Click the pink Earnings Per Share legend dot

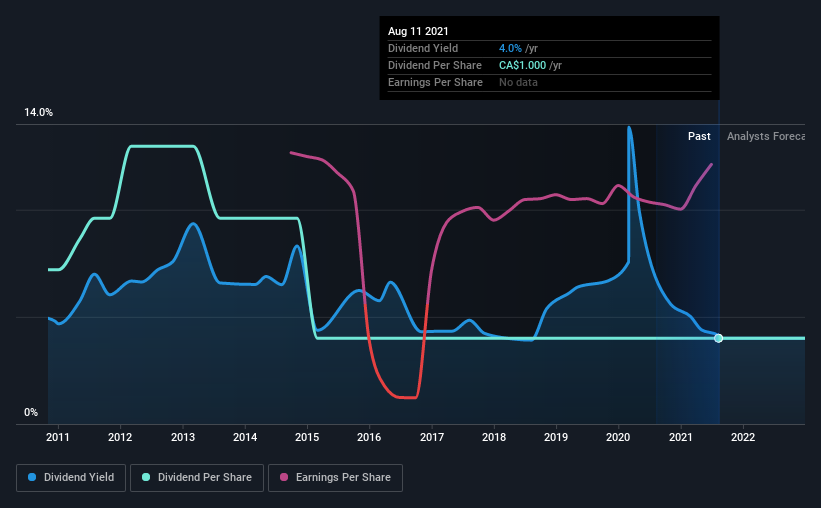pyautogui.click(x=284, y=477)
